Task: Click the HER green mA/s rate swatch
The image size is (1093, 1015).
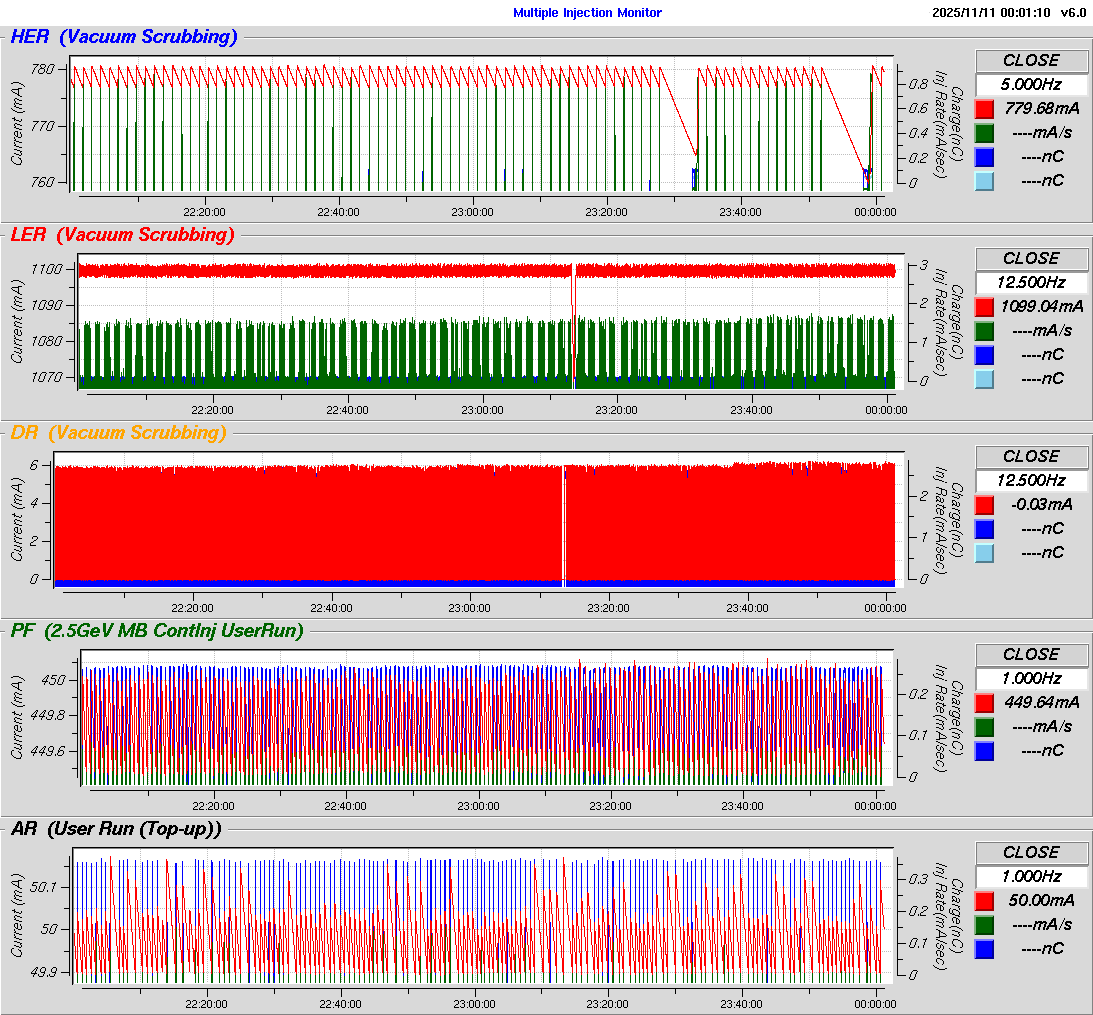Action: click(x=984, y=133)
